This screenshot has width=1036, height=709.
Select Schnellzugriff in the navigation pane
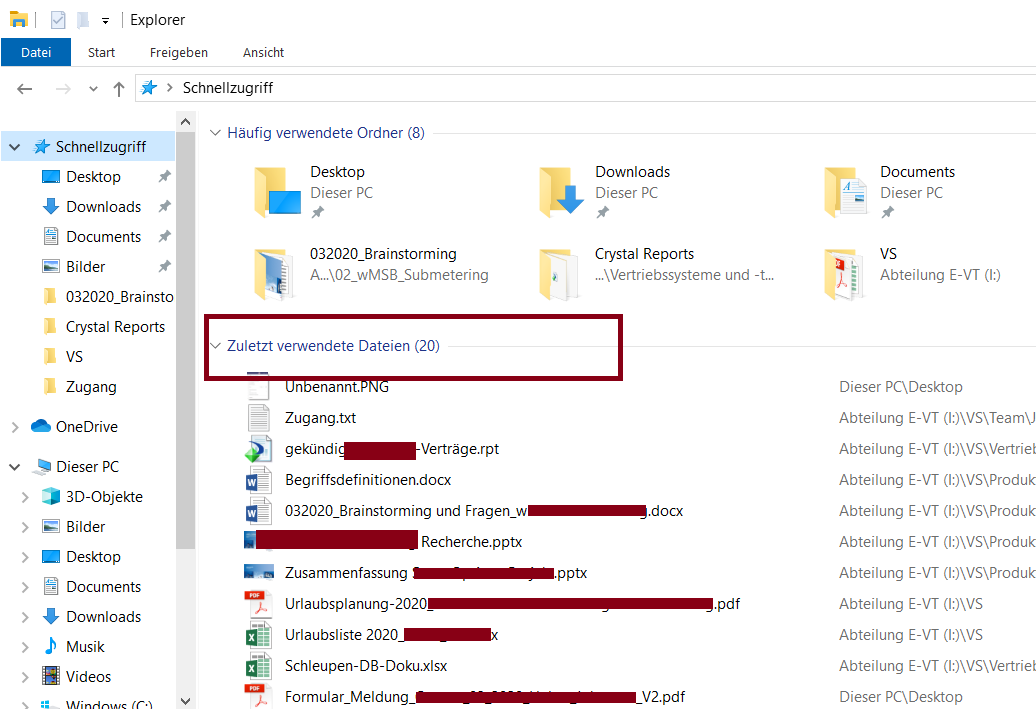coord(100,147)
